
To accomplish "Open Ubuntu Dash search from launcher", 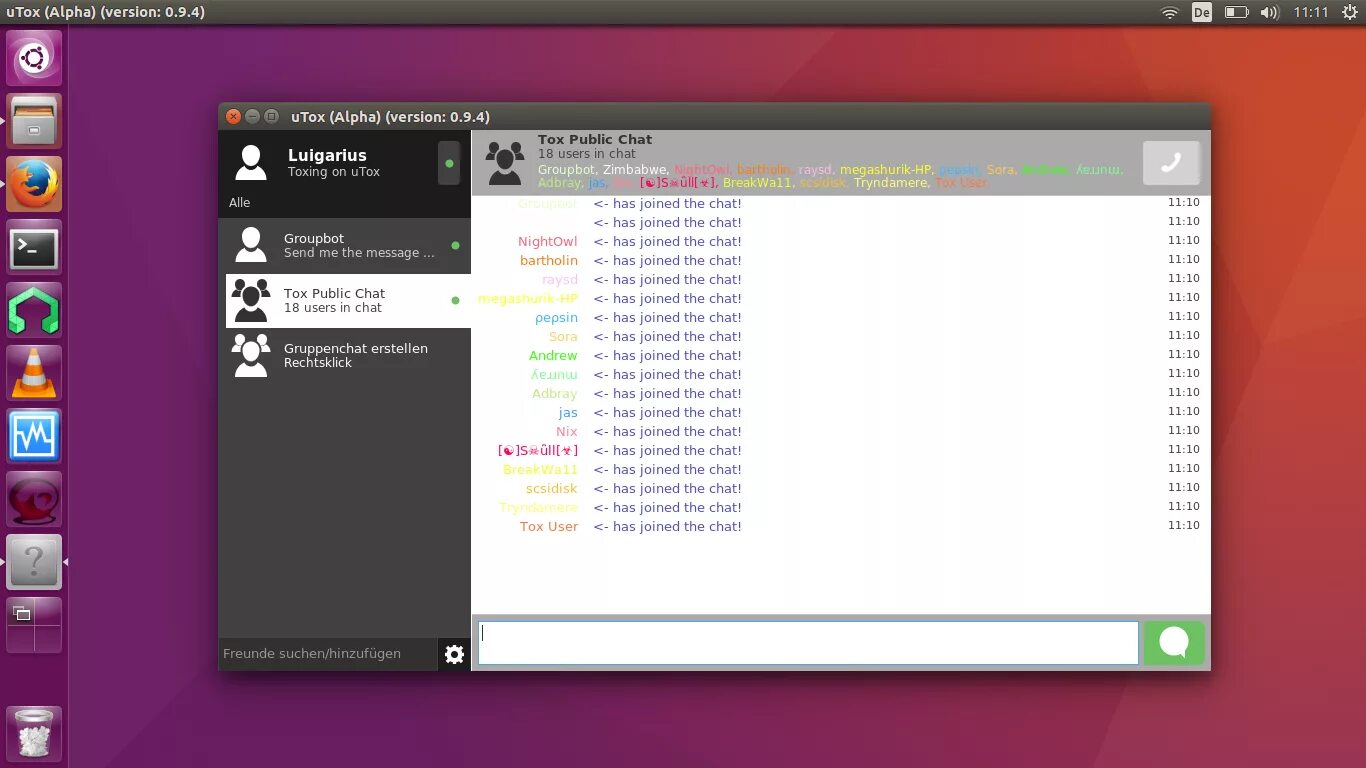I will (x=34, y=58).
